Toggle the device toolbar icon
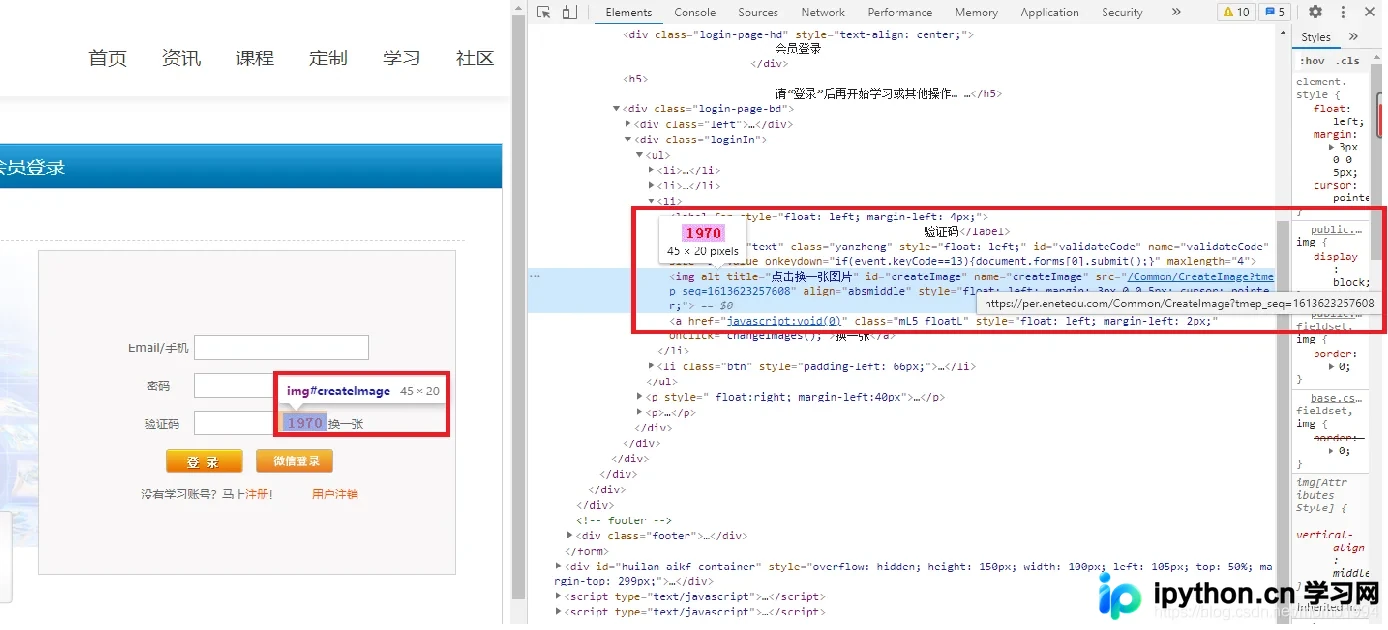 pyautogui.click(x=569, y=12)
